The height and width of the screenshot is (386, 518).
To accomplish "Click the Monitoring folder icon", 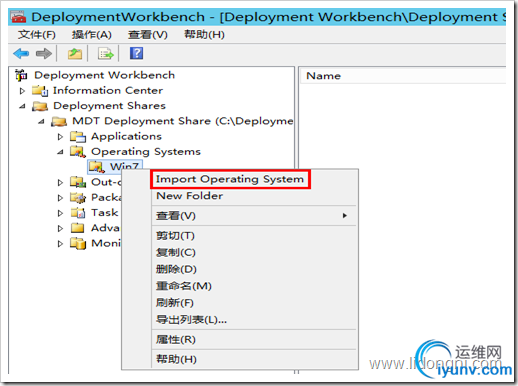I will tap(78, 243).
